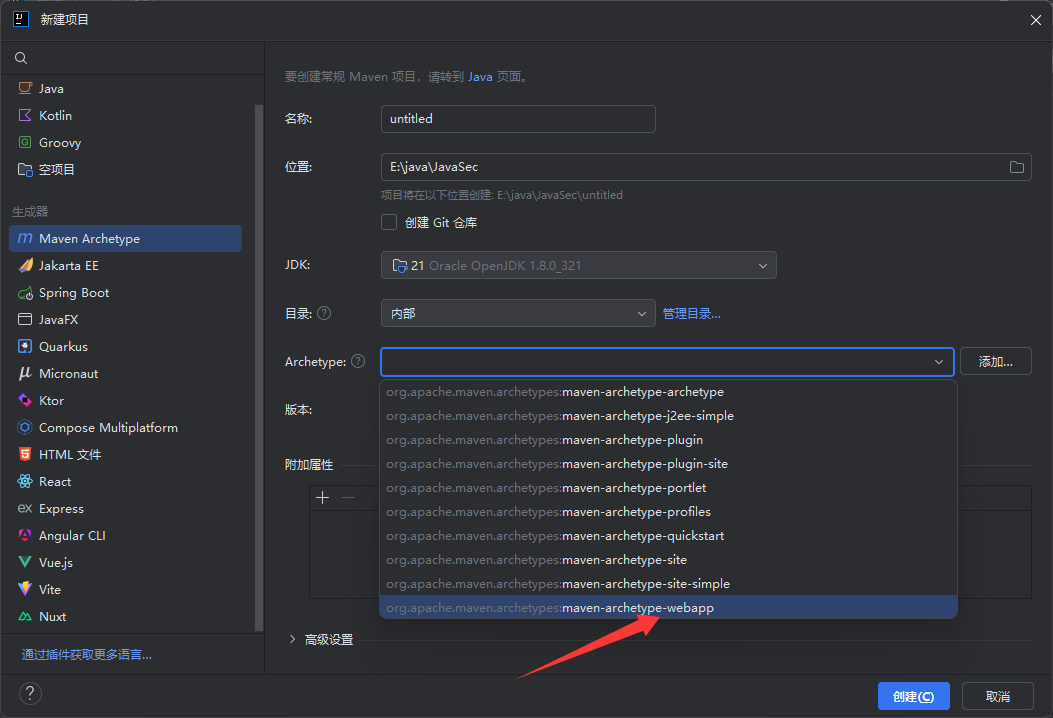This screenshot has width=1053, height=718.
Task: Click the HTML5 shield icon
Action: [x=25, y=454]
